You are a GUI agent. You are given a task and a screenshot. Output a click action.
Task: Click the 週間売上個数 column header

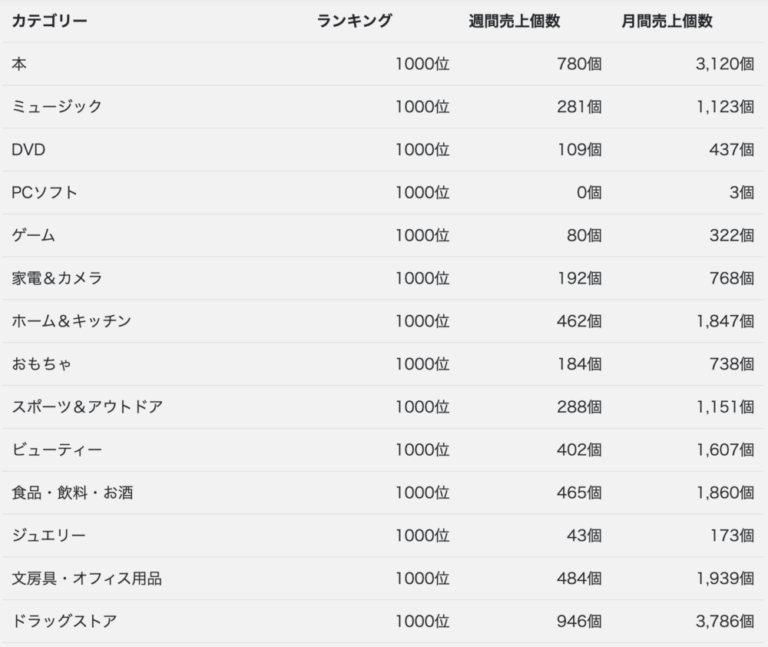tap(514, 21)
